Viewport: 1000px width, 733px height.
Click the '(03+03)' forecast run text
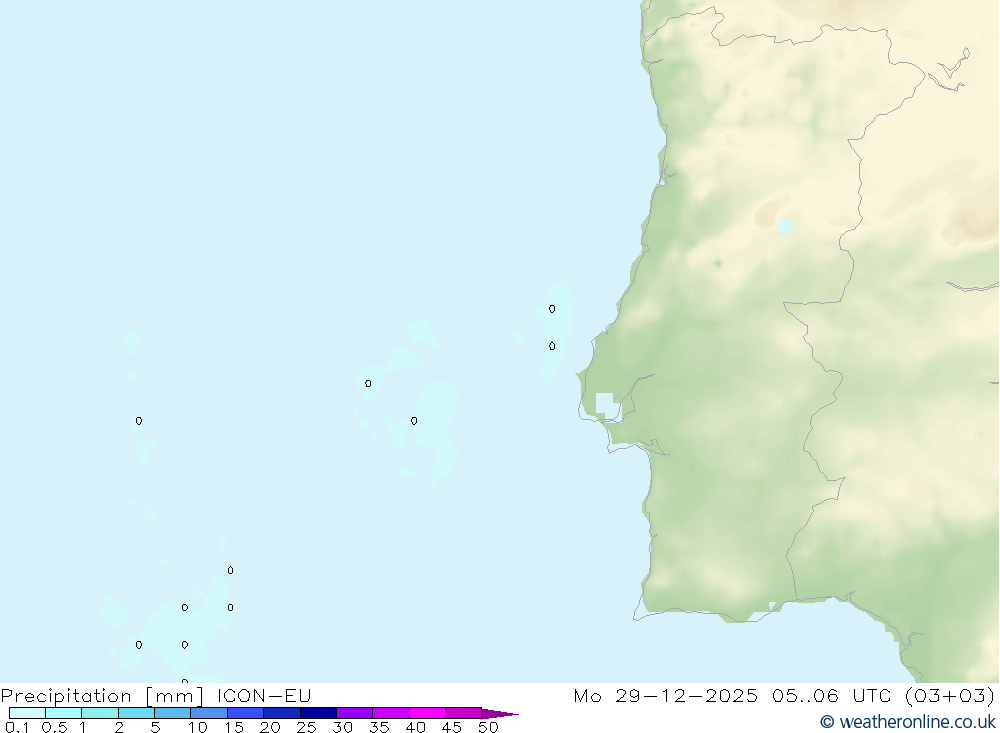click(x=950, y=695)
